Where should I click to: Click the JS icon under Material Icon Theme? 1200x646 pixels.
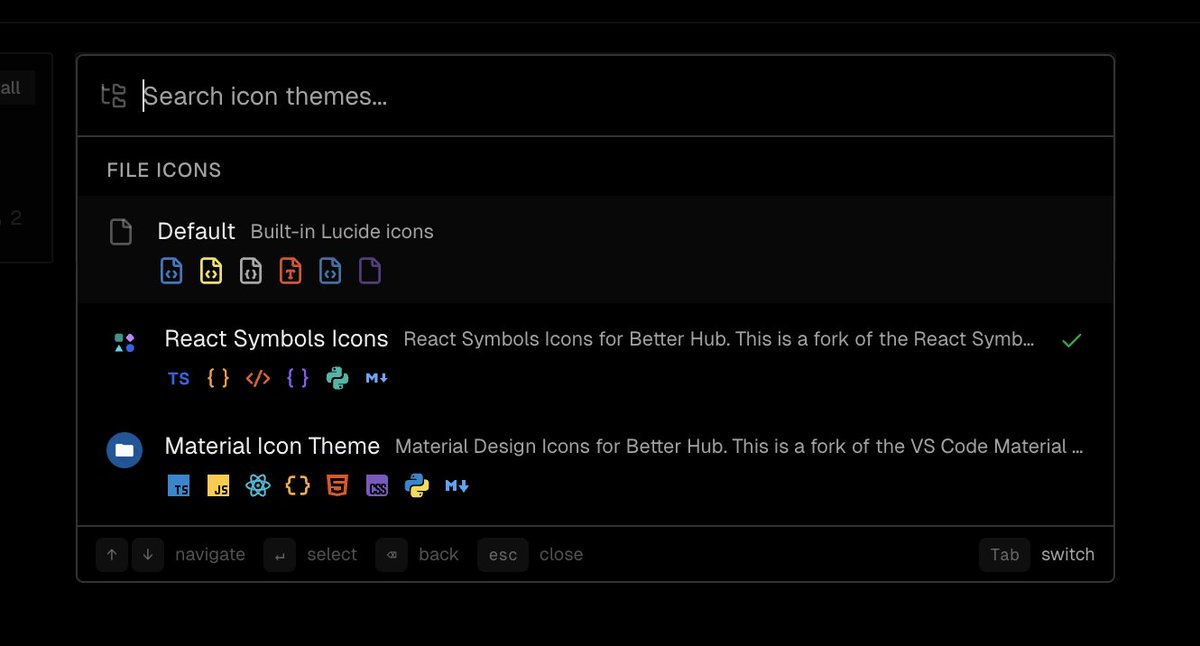(x=218, y=486)
